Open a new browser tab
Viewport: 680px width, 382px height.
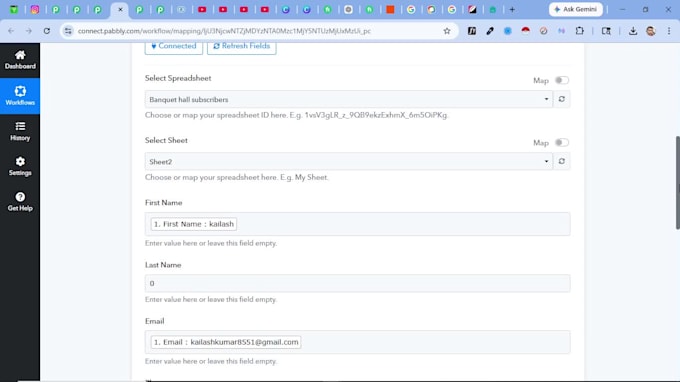coord(512,10)
